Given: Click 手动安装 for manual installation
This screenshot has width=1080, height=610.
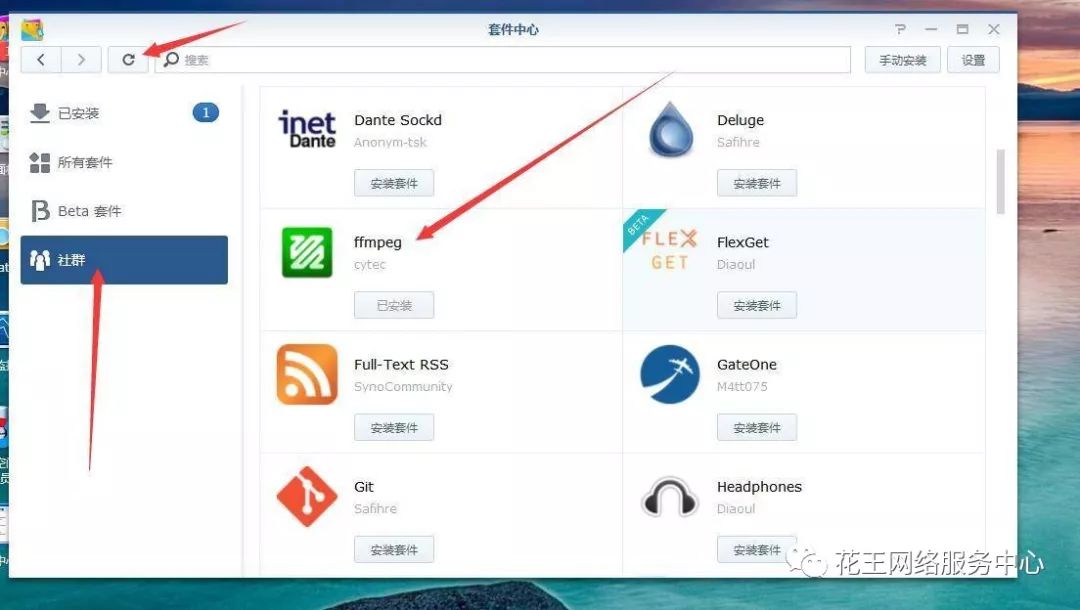Looking at the screenshot, I should coord(902,59).
